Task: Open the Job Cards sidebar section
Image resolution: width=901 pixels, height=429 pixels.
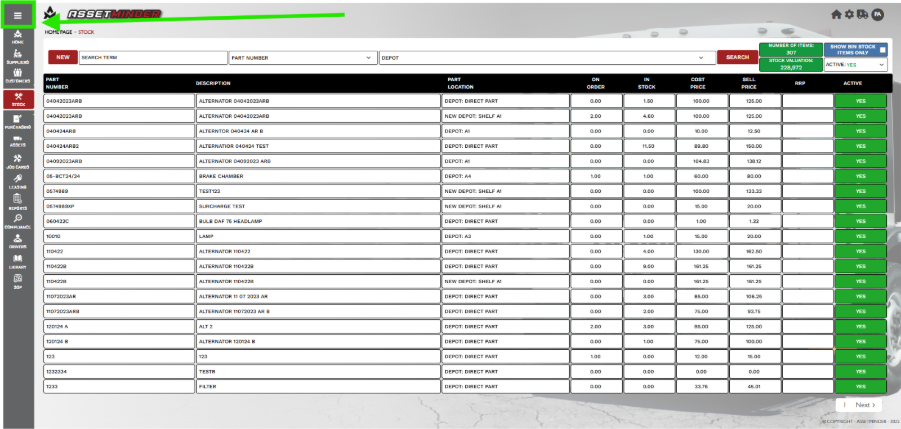Action: pyautogui.click(x=17, y=162)
